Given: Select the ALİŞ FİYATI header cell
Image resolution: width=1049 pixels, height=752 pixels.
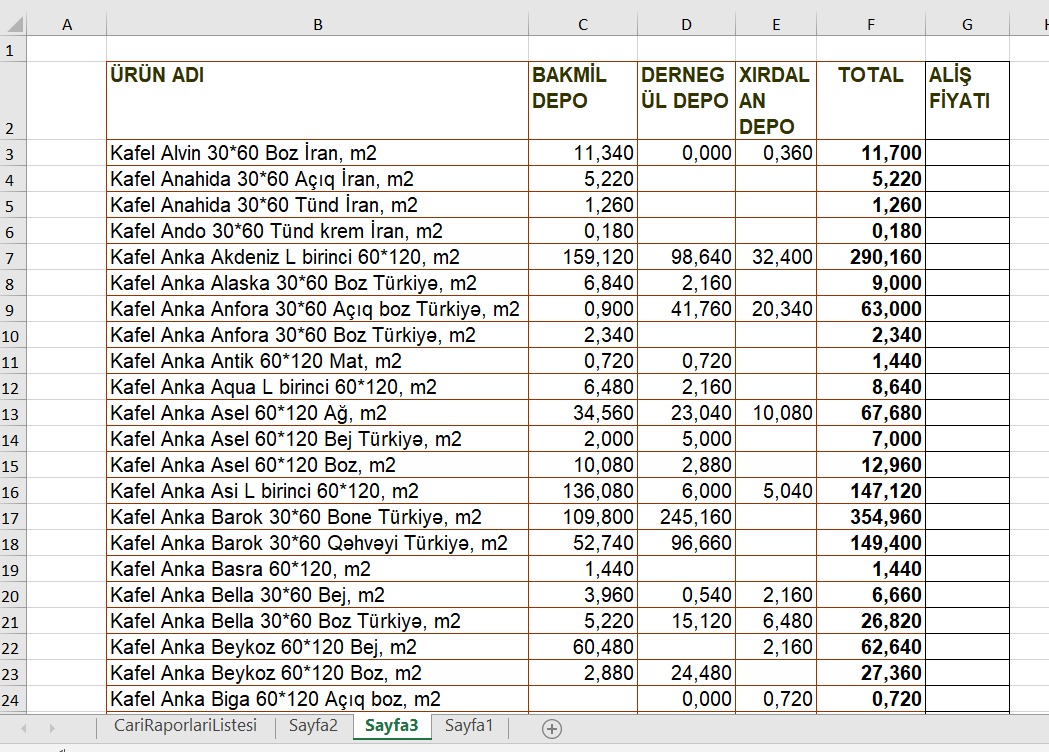Looking at the screenshot, I should click(x=966, y=100).
